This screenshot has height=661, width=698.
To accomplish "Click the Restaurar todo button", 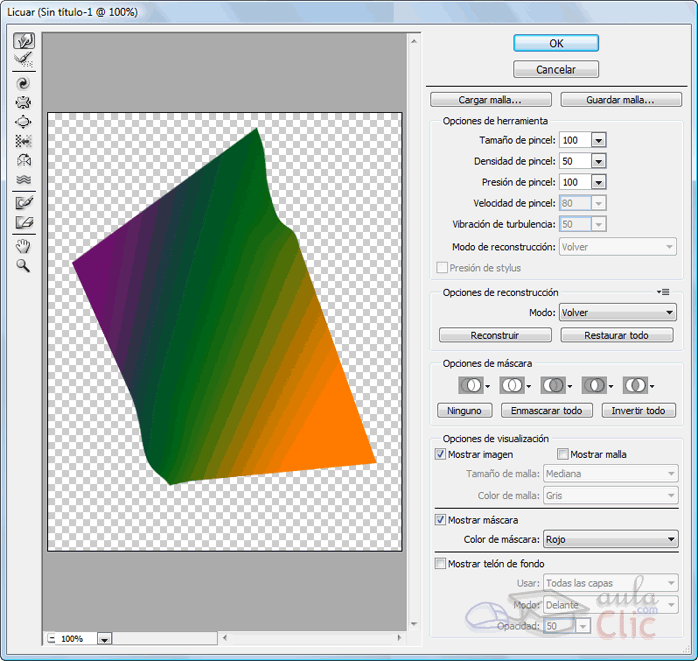I will point(617,335).
